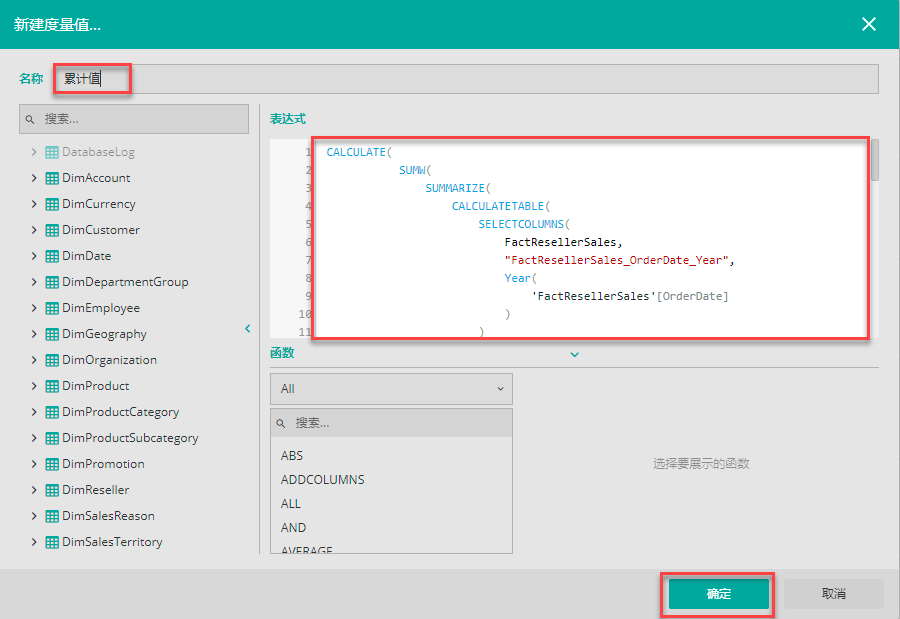Expand the DimEmployee tree node
900x619 pixels.
tap(34, 308)
